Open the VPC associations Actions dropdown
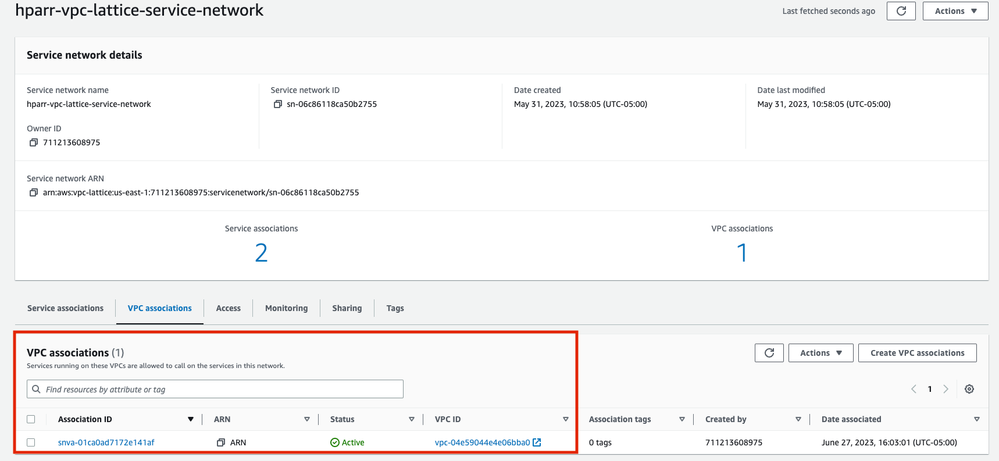 [x=821, y=353]
